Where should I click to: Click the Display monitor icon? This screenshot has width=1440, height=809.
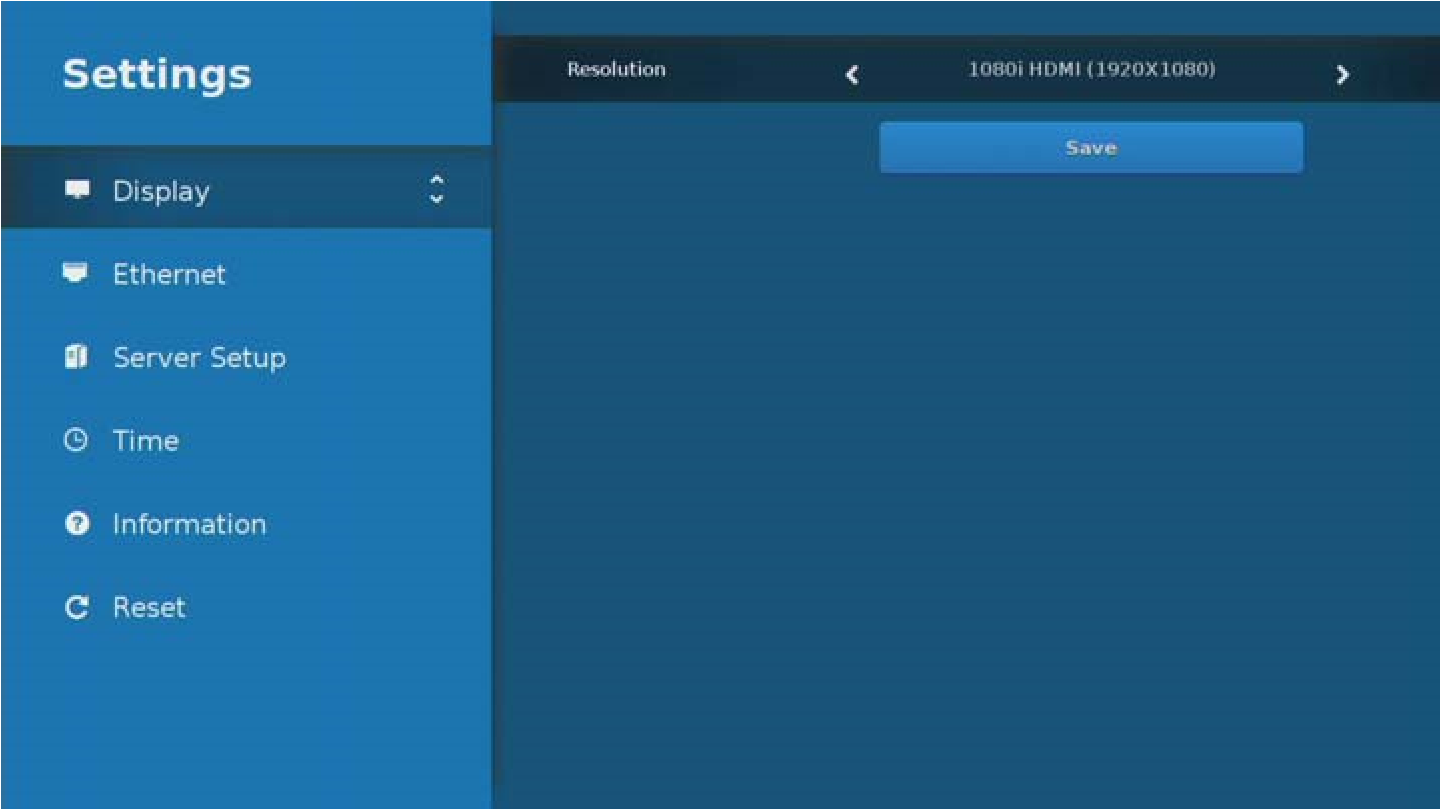[77, 190]
